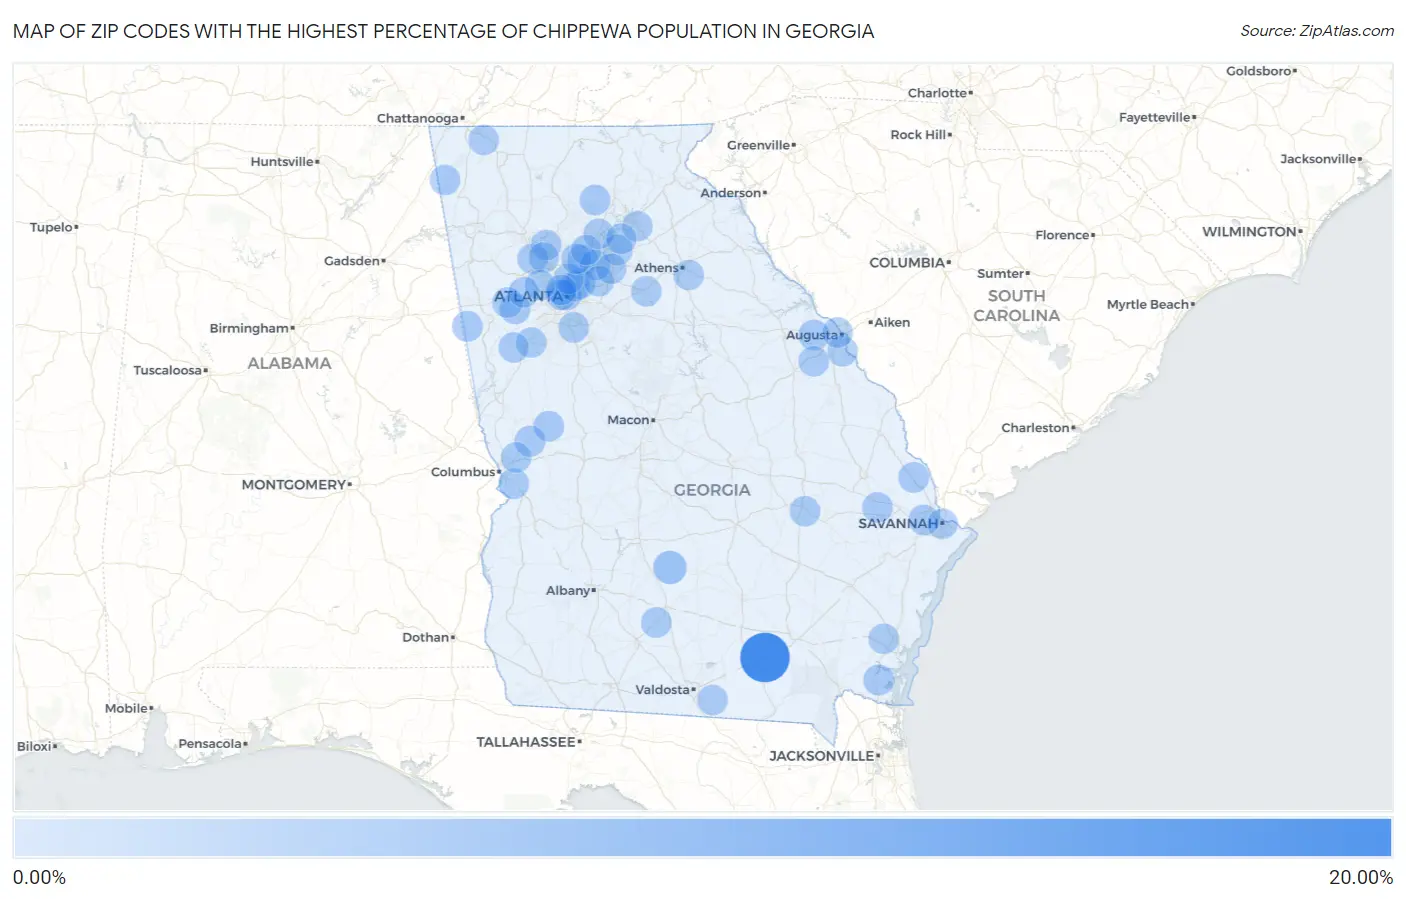Viewport: 1406px width, 899px height.
Task: Click the bubble just east of Valdosta
Action: [x=712, y=700]
